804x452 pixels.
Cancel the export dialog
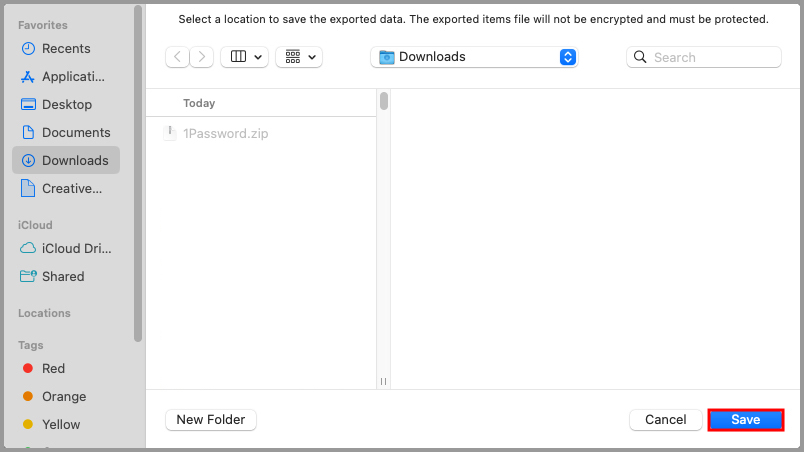pos(665,420)
